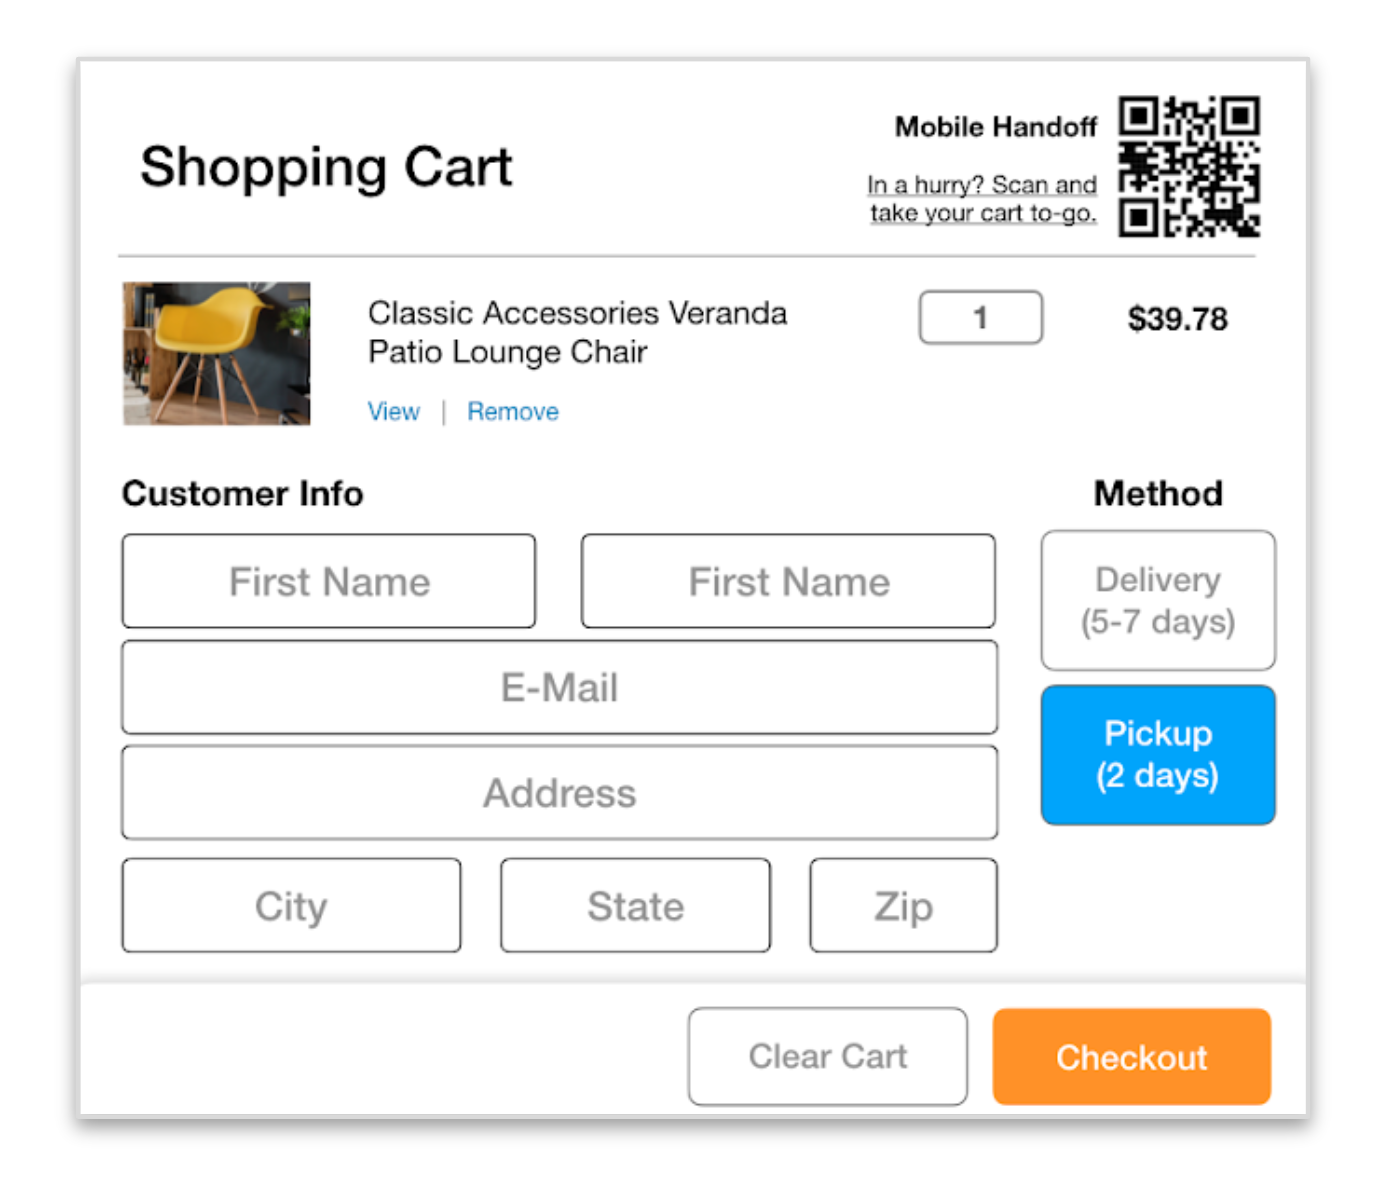Click the Clear Cart button

pos(828,1056)
